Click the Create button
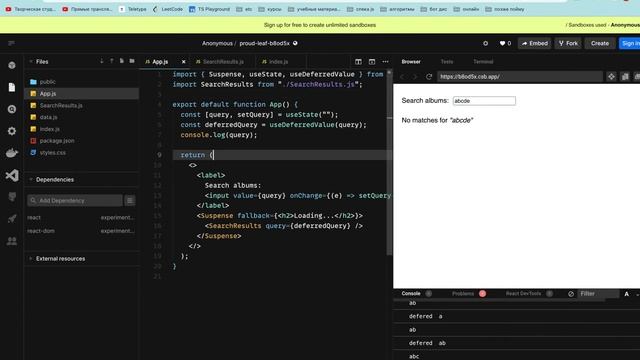This screenshot has width=640, height=360. 600,43
